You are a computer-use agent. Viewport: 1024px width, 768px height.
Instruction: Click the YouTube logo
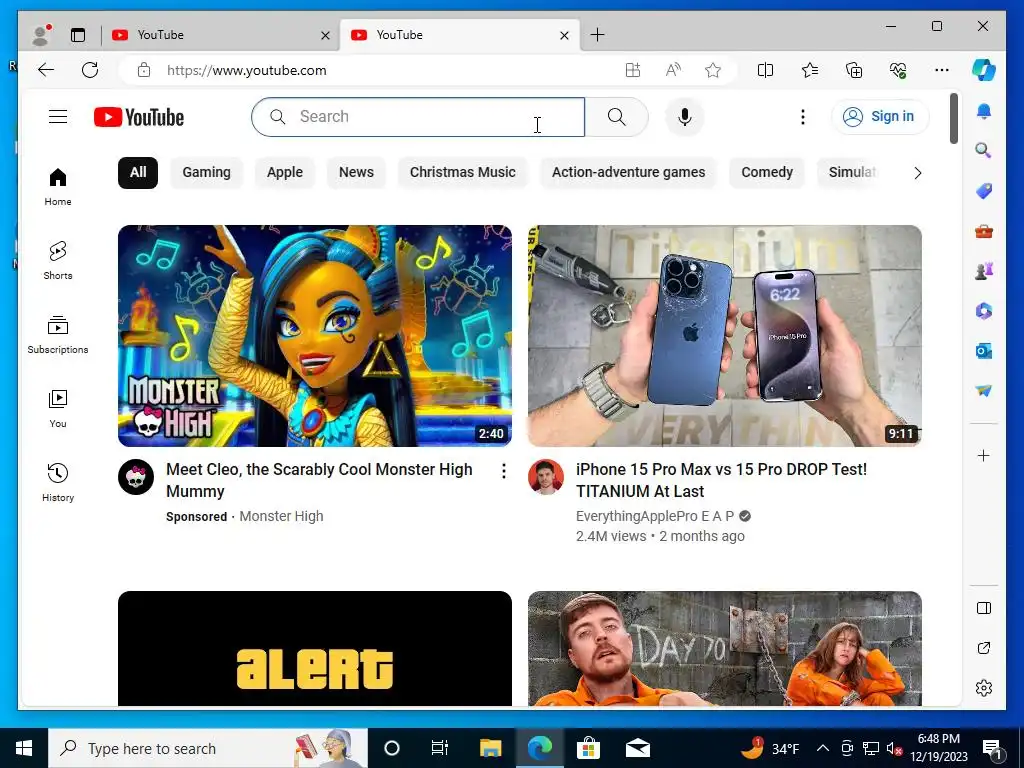pos(138,117)
